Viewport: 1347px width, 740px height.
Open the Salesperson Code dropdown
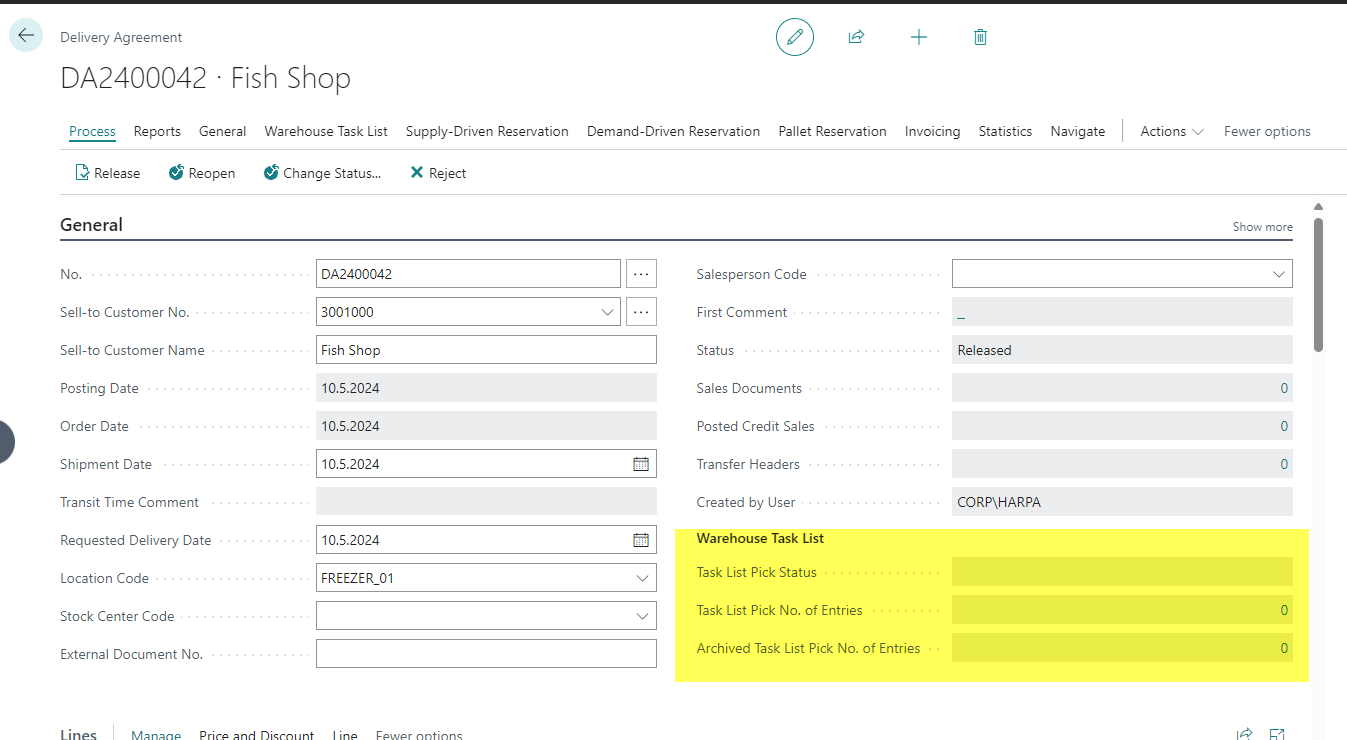[x=1278, y=274]
